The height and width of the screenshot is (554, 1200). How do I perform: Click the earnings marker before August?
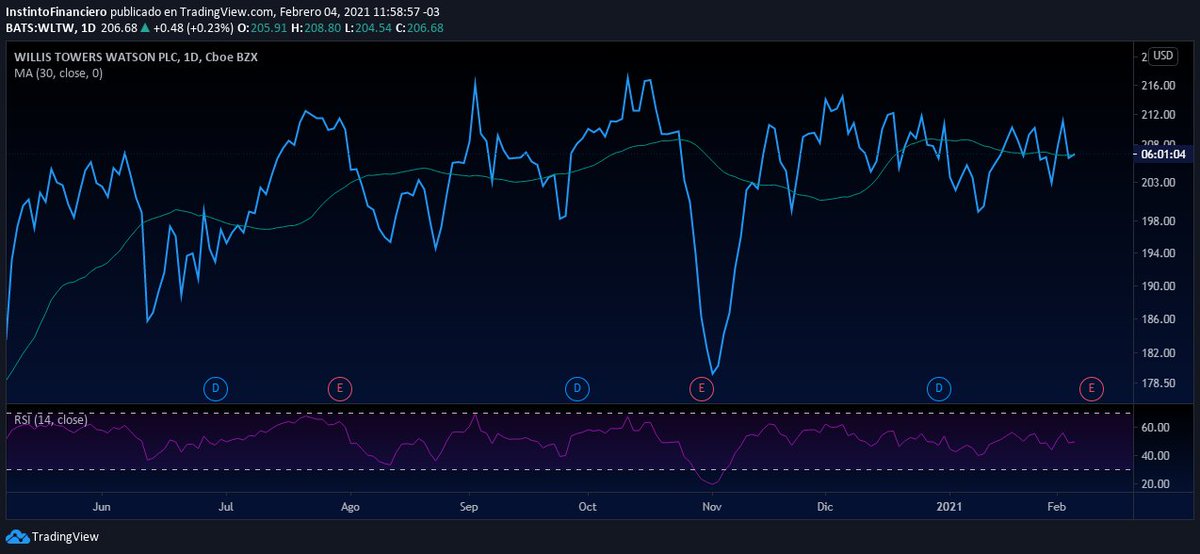(340, 387)
